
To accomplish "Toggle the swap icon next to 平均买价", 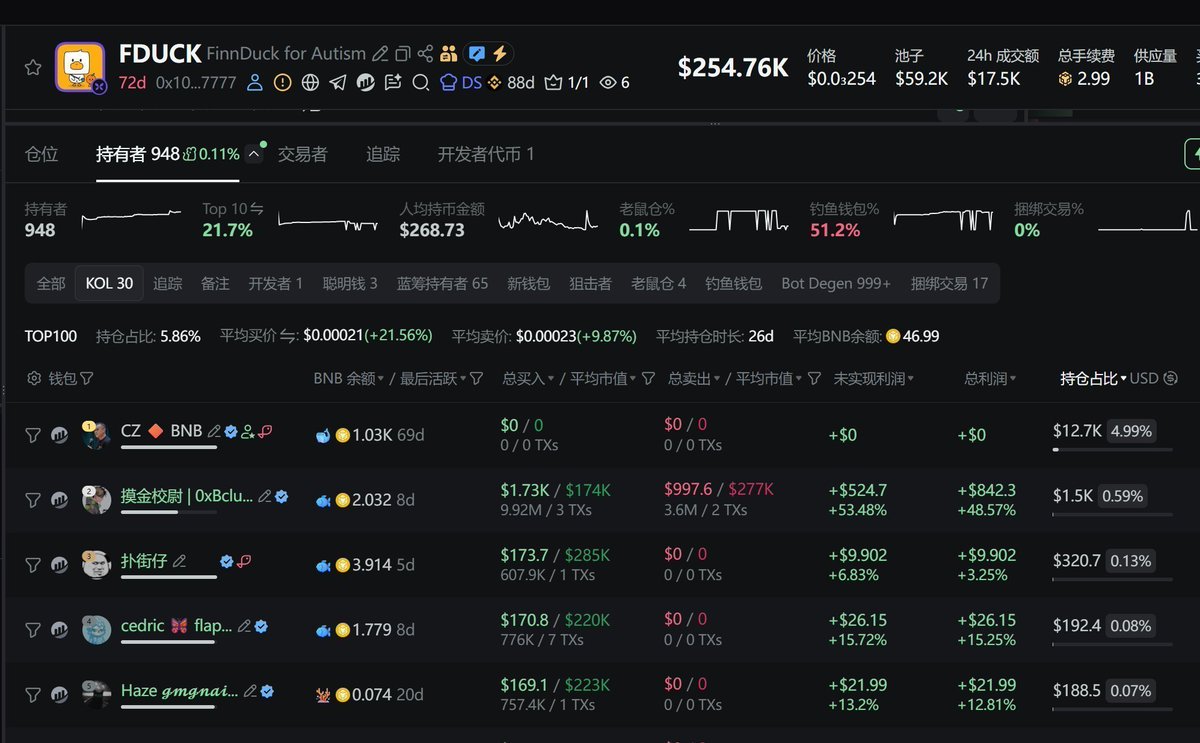I will click(x=290, y=336).
